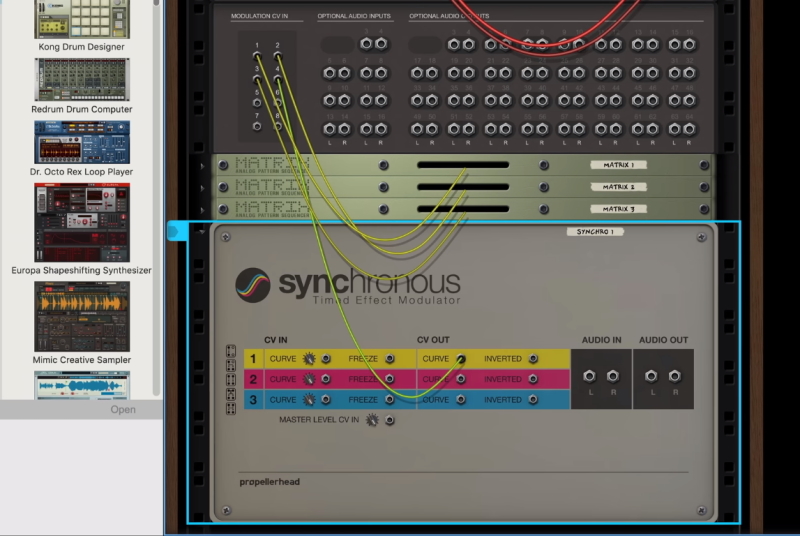Pick the Europa Shapeshifting Synthesizer thumbnail
800x536 pixels.
pyautogui.click(x=82, y=222)
